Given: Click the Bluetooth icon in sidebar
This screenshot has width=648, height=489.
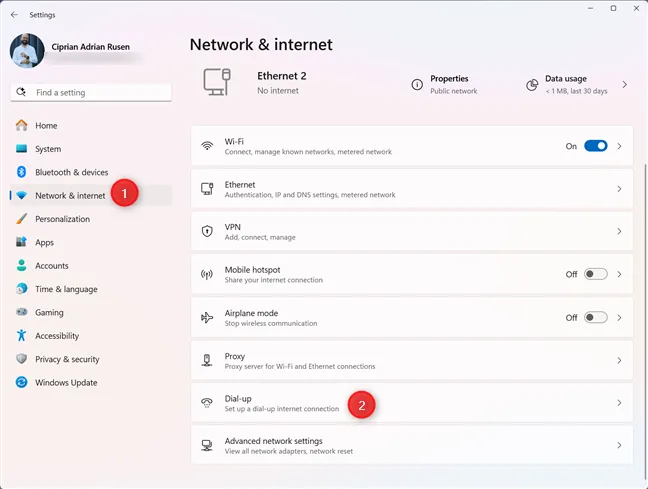Looking at the screenshot, I should point(21,172).
